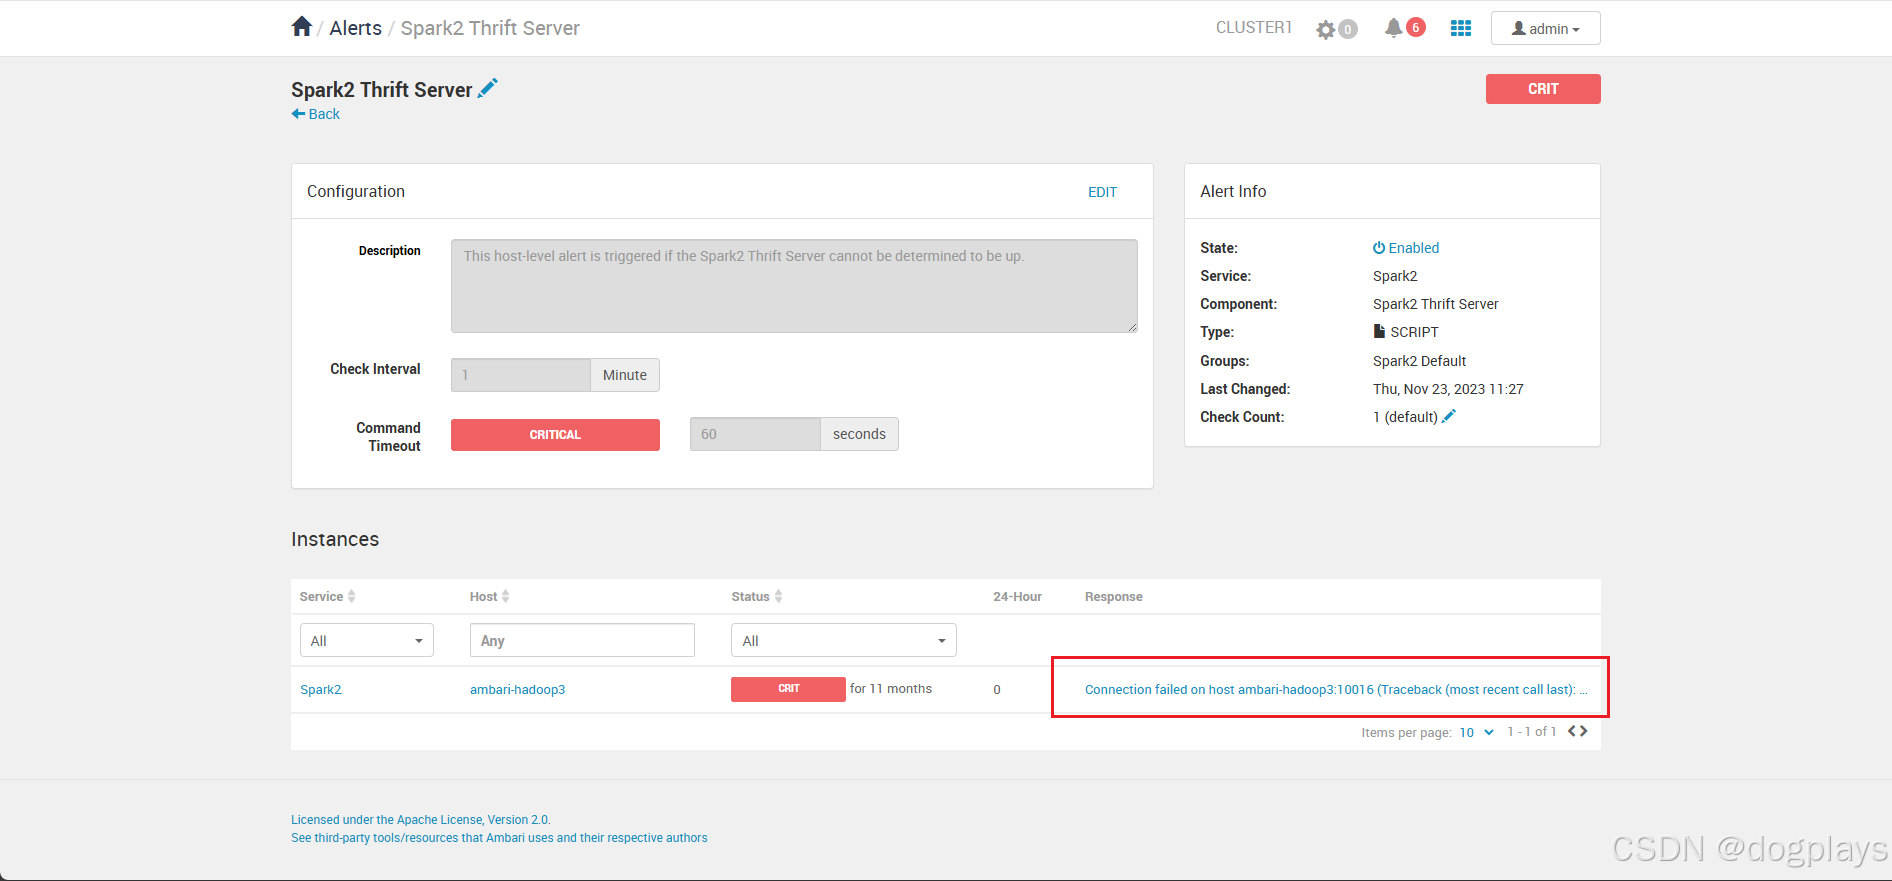Open the Service filter dropdown
Viewport: 1892px width, 881px height.
coord(366,640)
